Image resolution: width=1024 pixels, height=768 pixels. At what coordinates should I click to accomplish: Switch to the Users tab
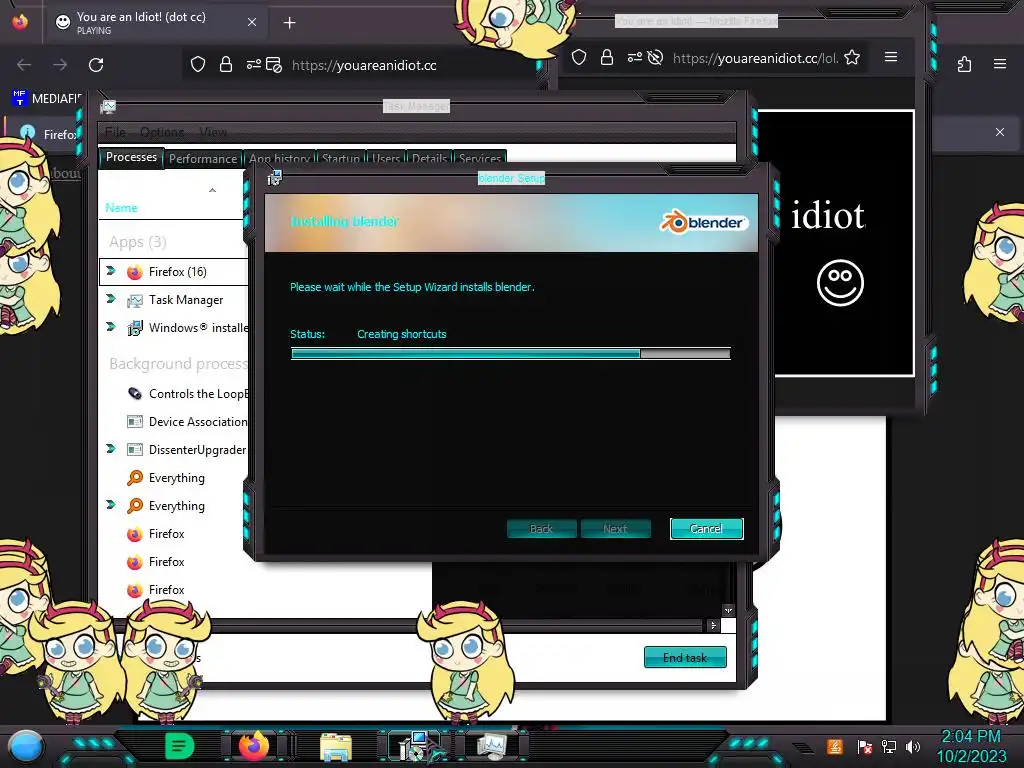(x=385, y=159)
